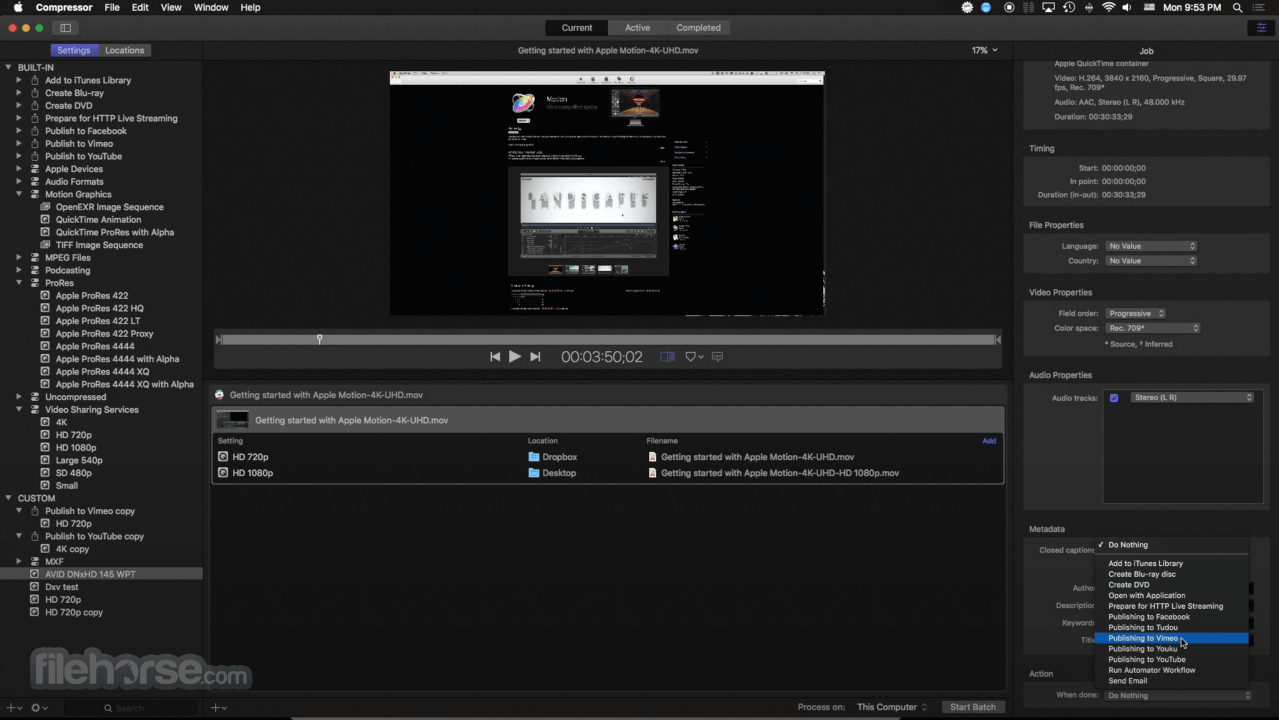The height and width of the screenshot is (720, 1279).
Task: Collapse the BUILT-IN section triangle
Action: point(8,67)
